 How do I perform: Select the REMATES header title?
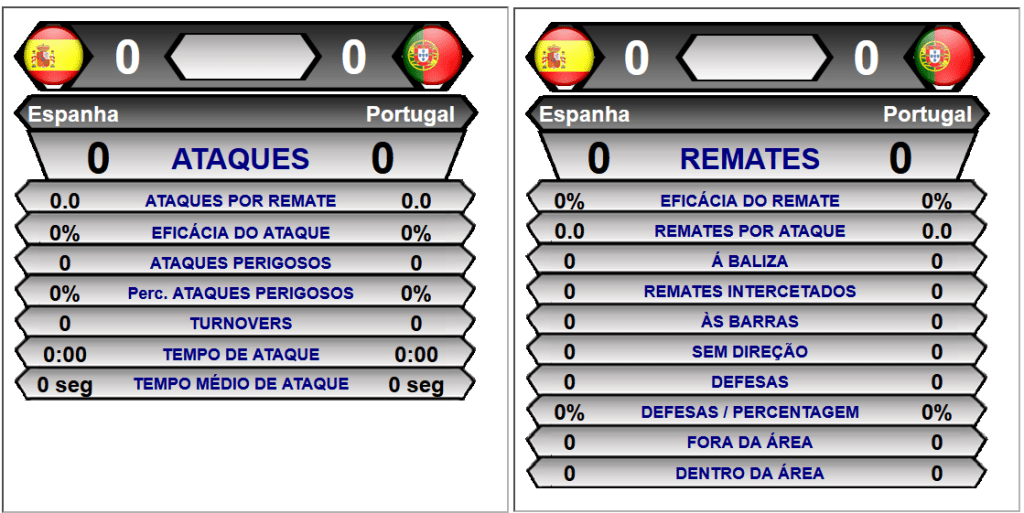(x=750, y=159)
